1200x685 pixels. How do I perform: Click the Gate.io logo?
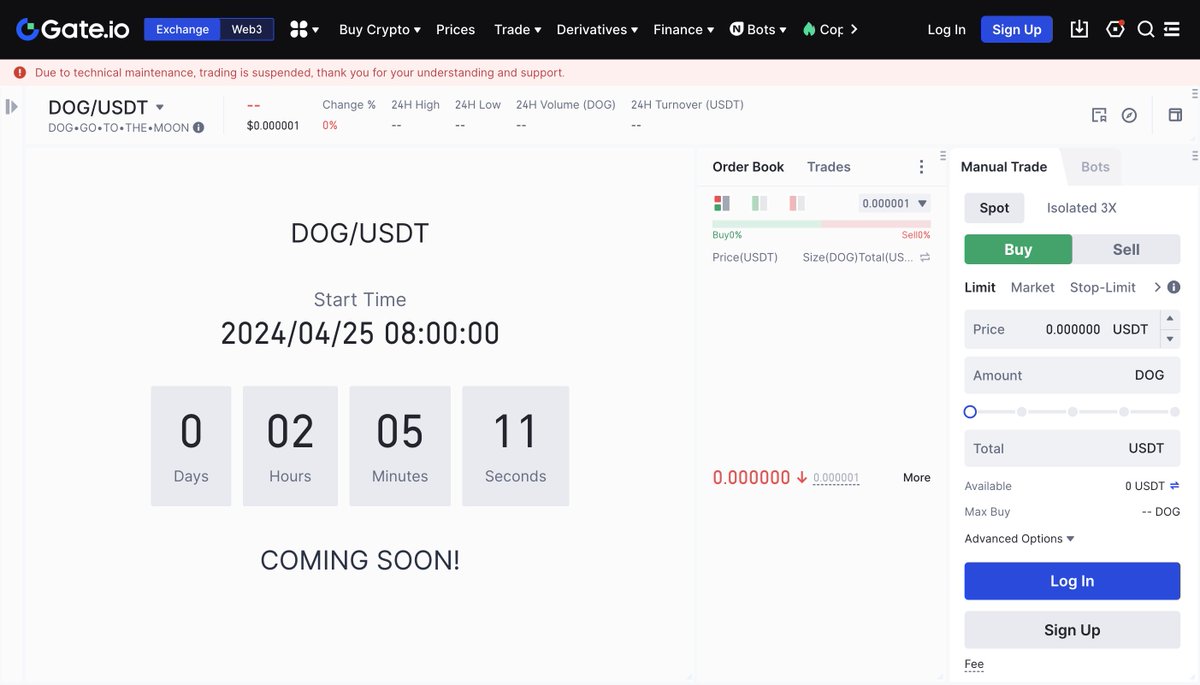click(72, 29)
